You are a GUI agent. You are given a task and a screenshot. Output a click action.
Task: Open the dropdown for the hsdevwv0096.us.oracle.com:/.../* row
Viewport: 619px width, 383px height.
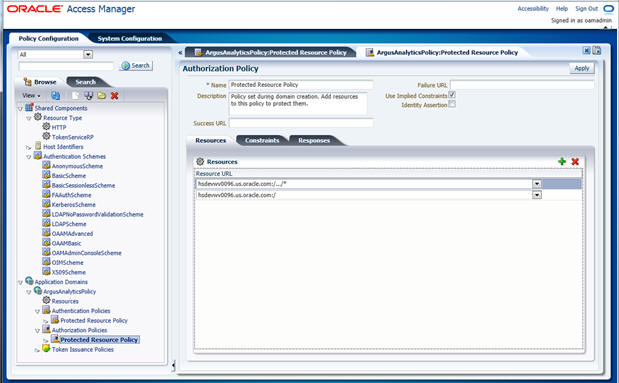tap(536, 184)
